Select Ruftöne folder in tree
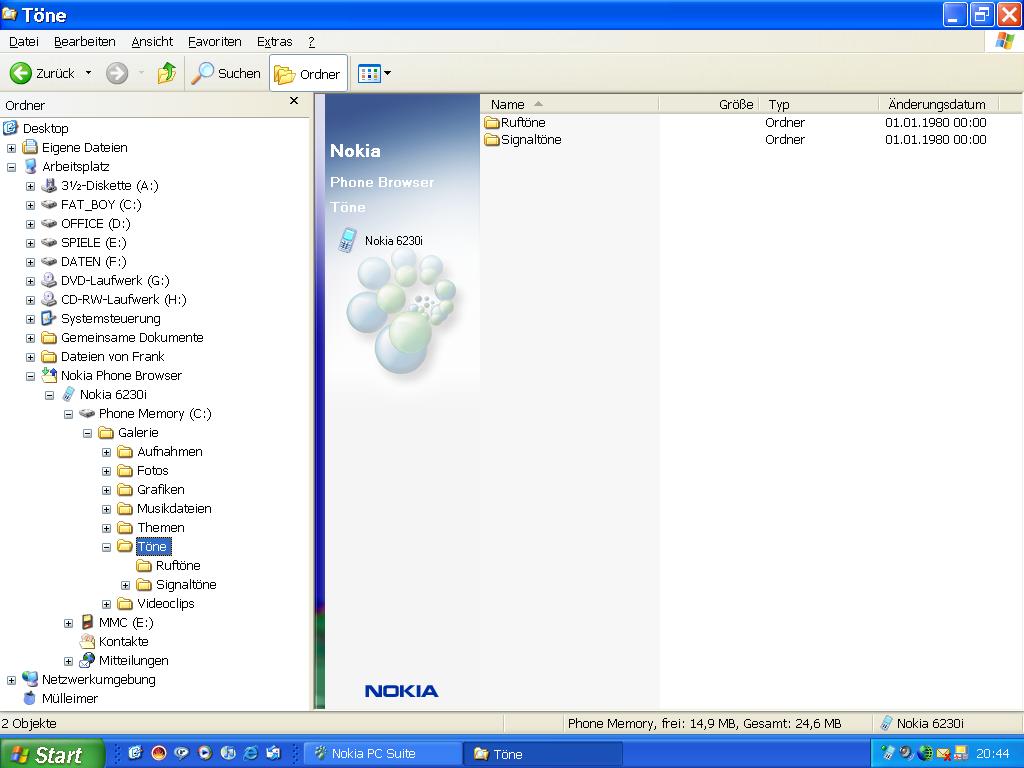This screenshot has width=1024, height=768. (178, 566)
